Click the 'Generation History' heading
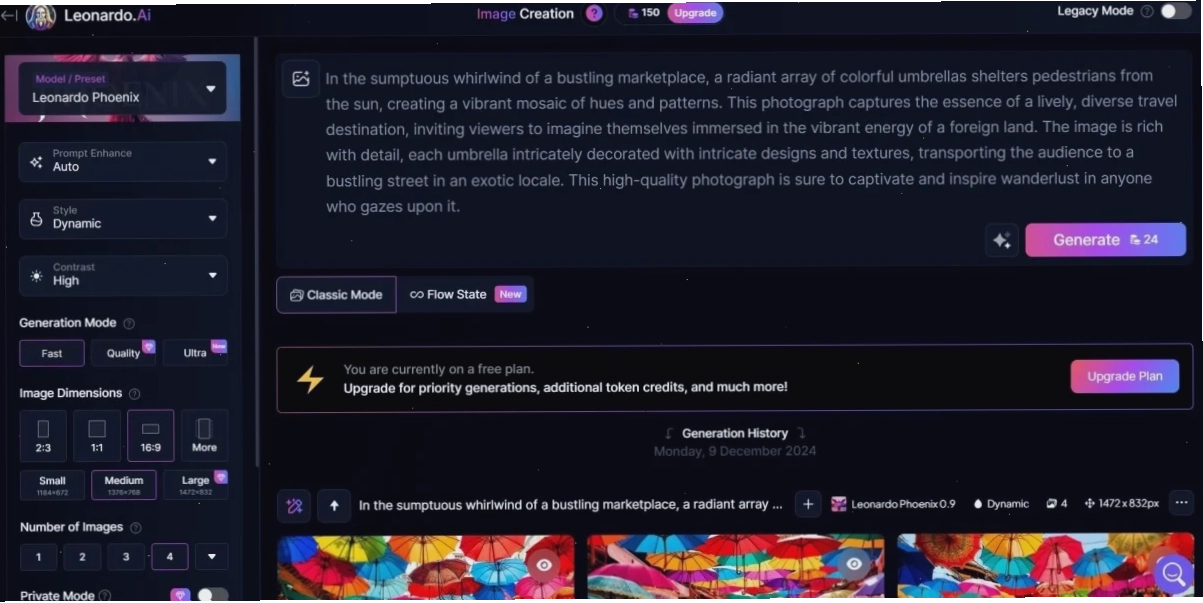 [x=735, y=433]
